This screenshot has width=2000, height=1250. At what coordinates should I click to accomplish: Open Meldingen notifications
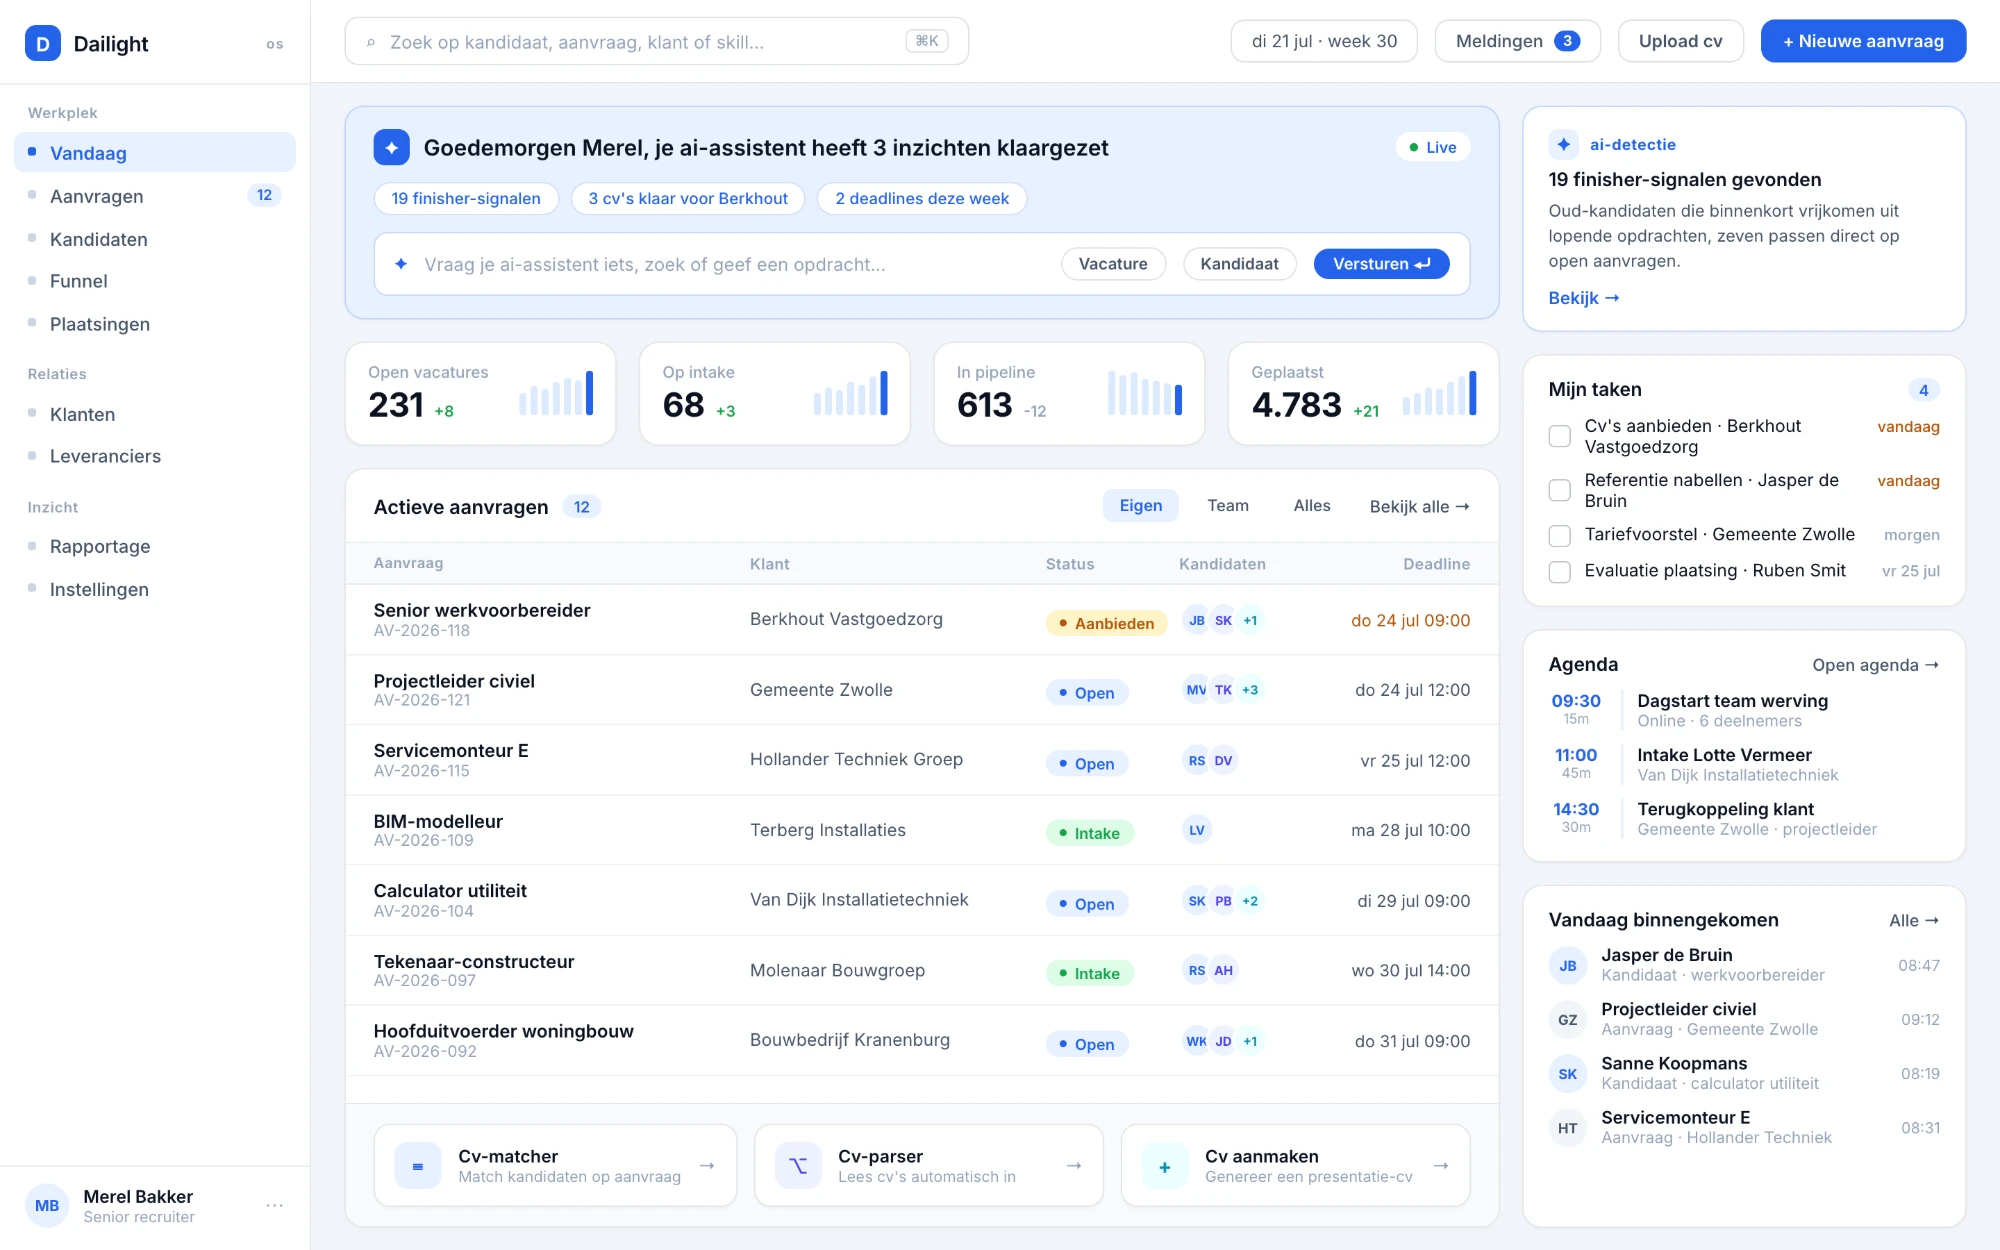[x=1517, y=41]
